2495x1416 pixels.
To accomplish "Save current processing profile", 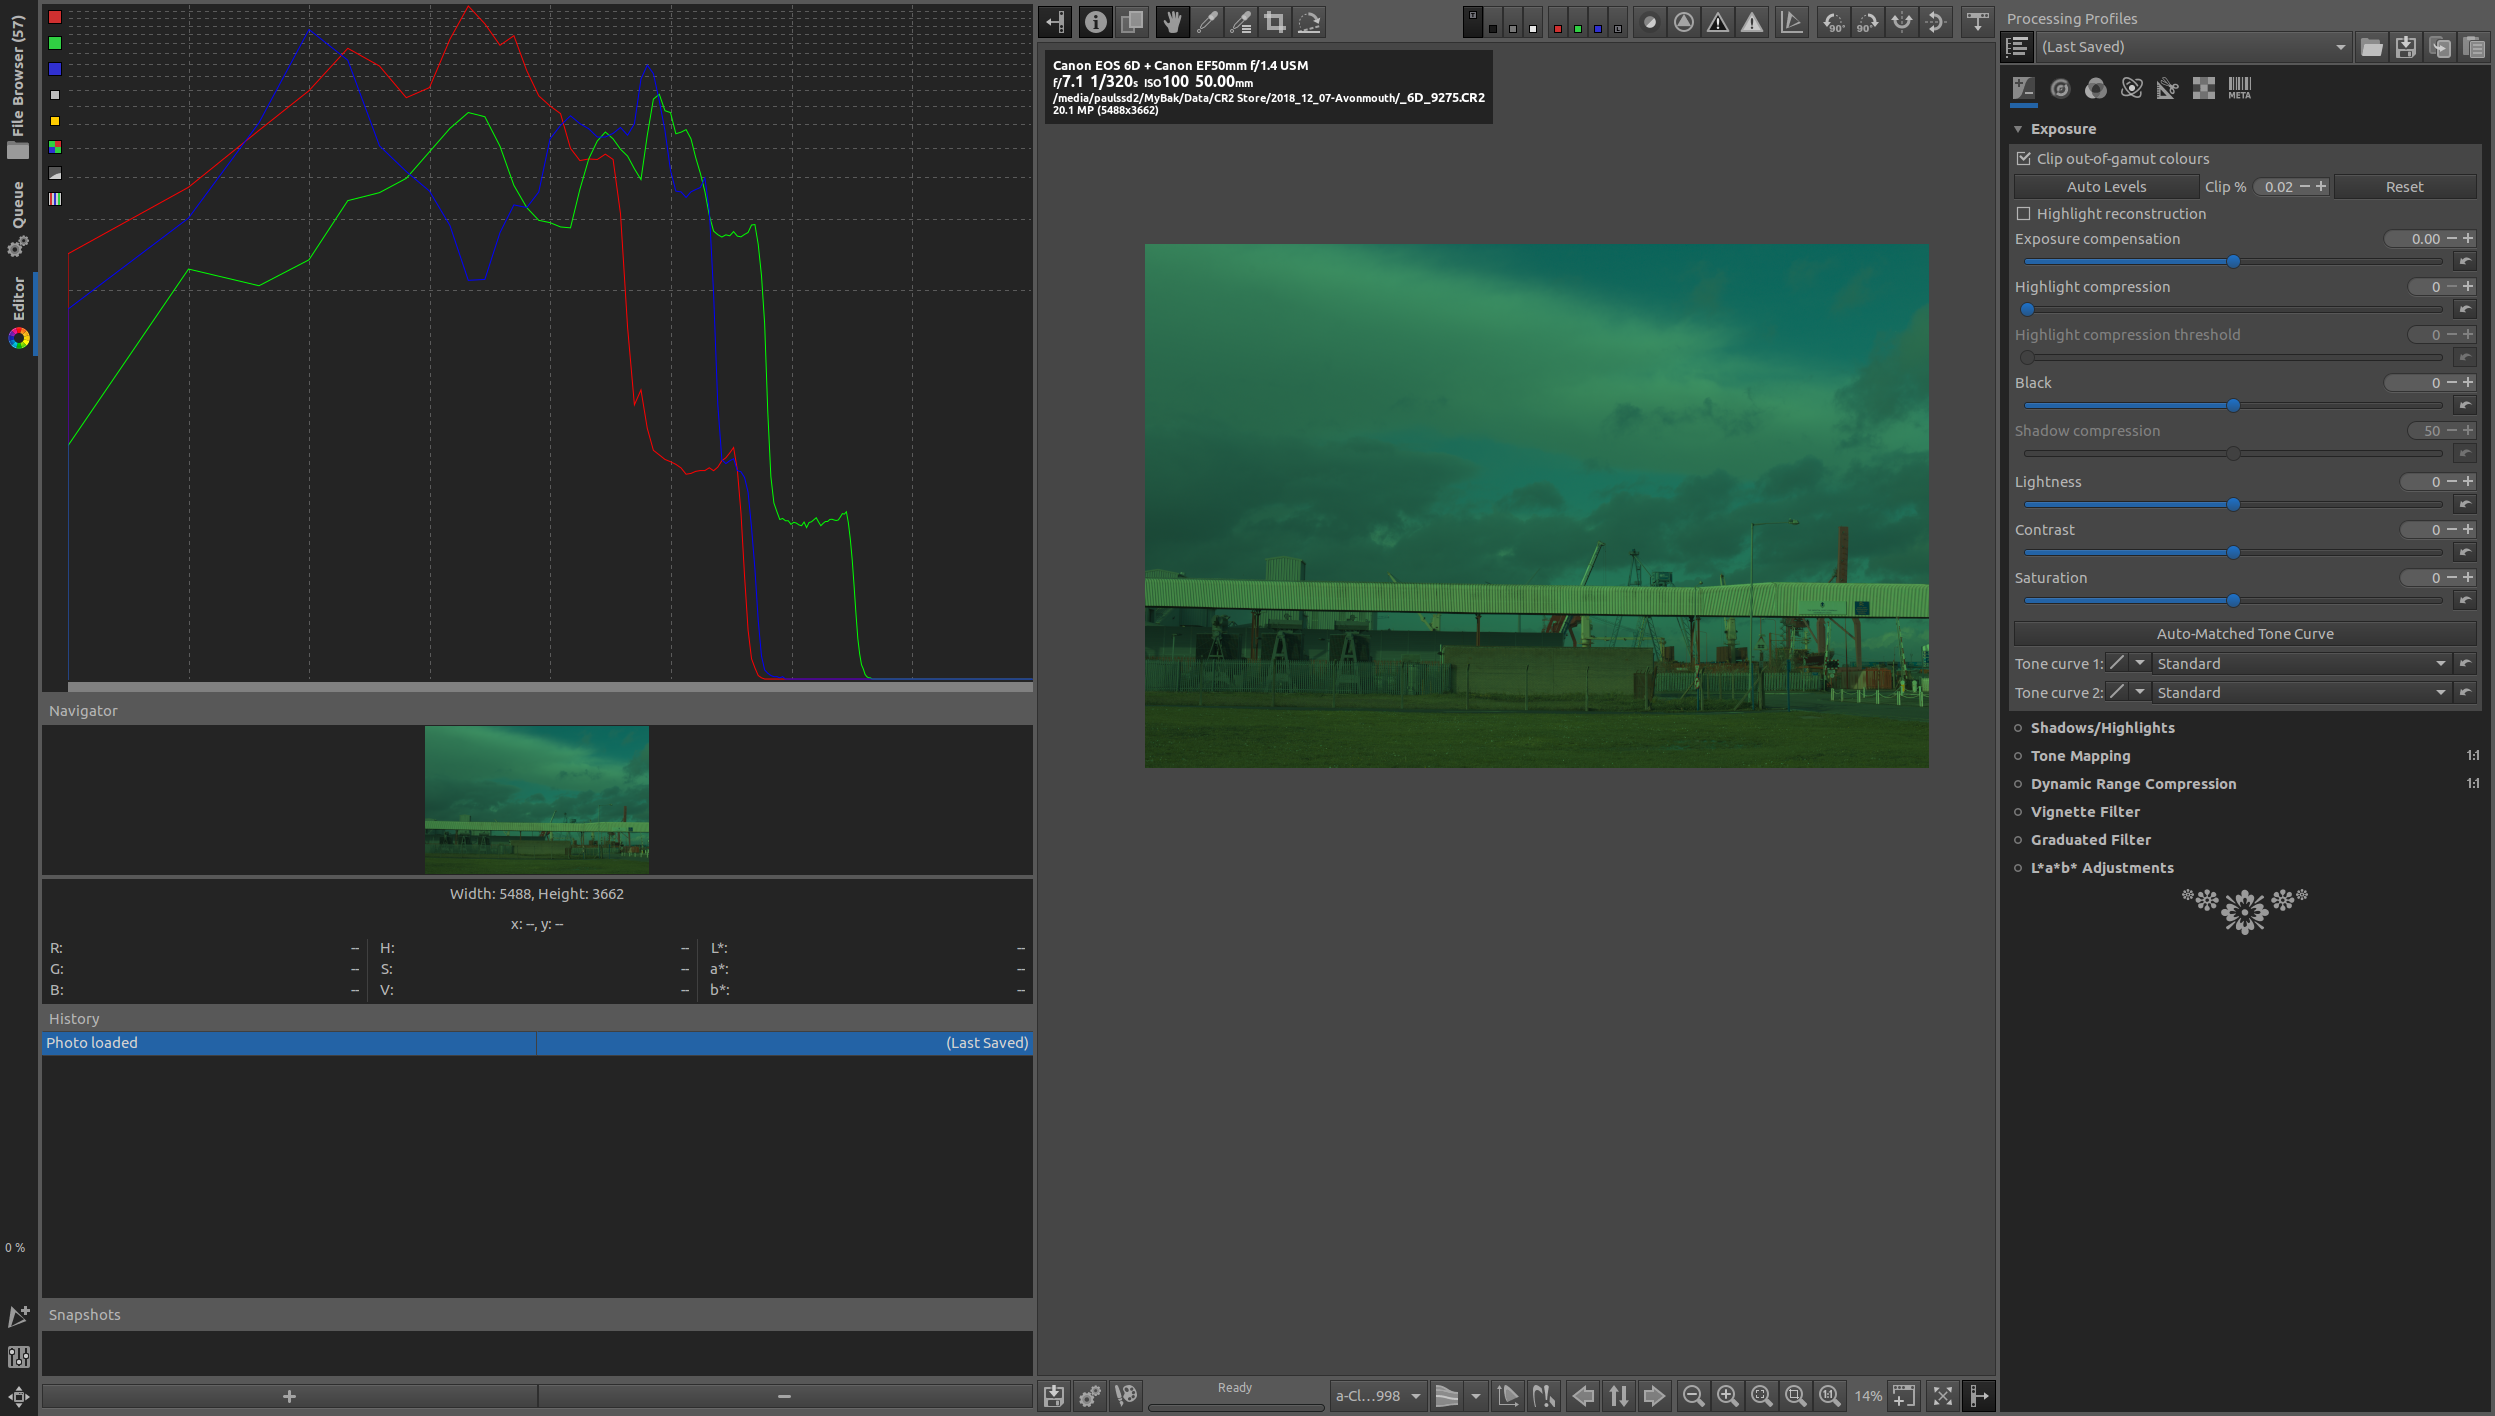I will coord(2405,47).
